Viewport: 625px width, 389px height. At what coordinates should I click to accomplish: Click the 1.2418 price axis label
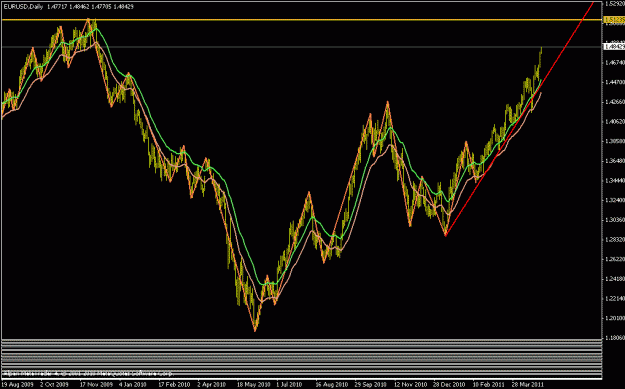(615, 279)
